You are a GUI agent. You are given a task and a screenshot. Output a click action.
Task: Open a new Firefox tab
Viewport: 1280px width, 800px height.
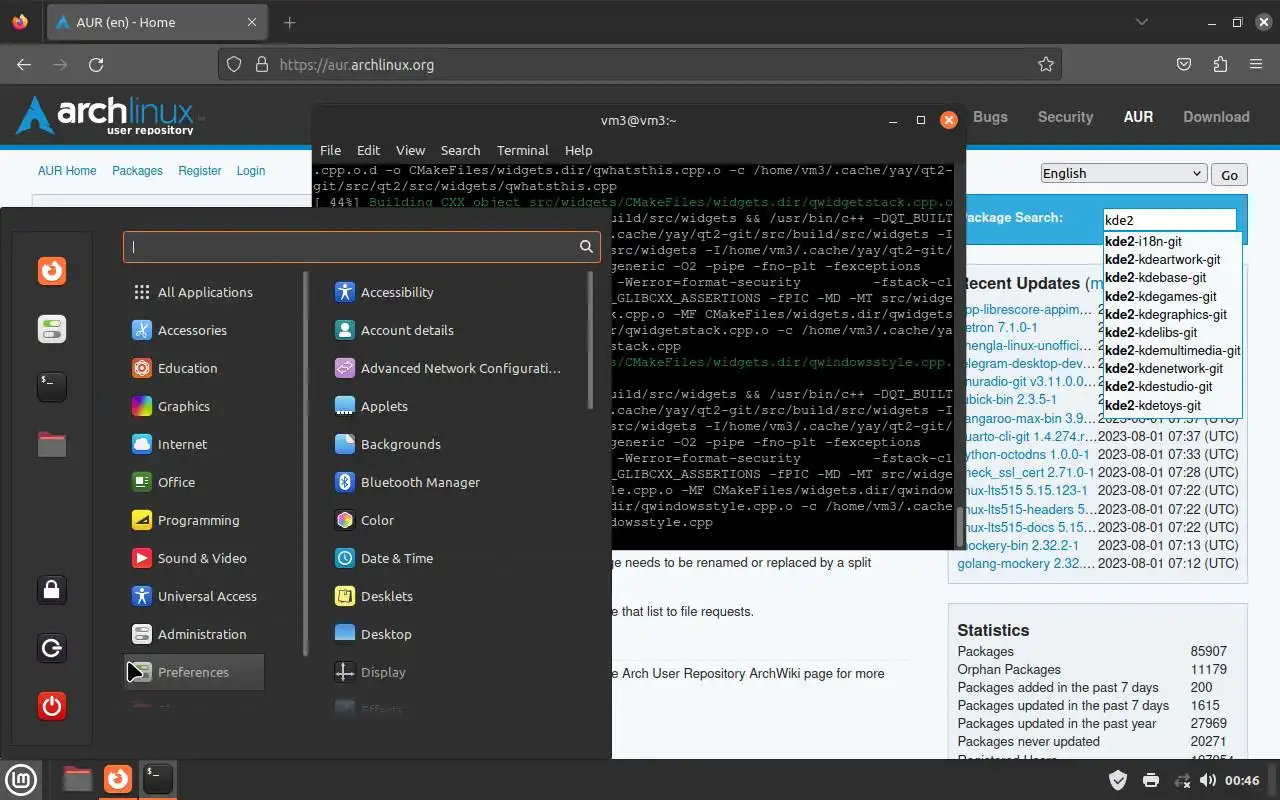click(x=289, y=22)
